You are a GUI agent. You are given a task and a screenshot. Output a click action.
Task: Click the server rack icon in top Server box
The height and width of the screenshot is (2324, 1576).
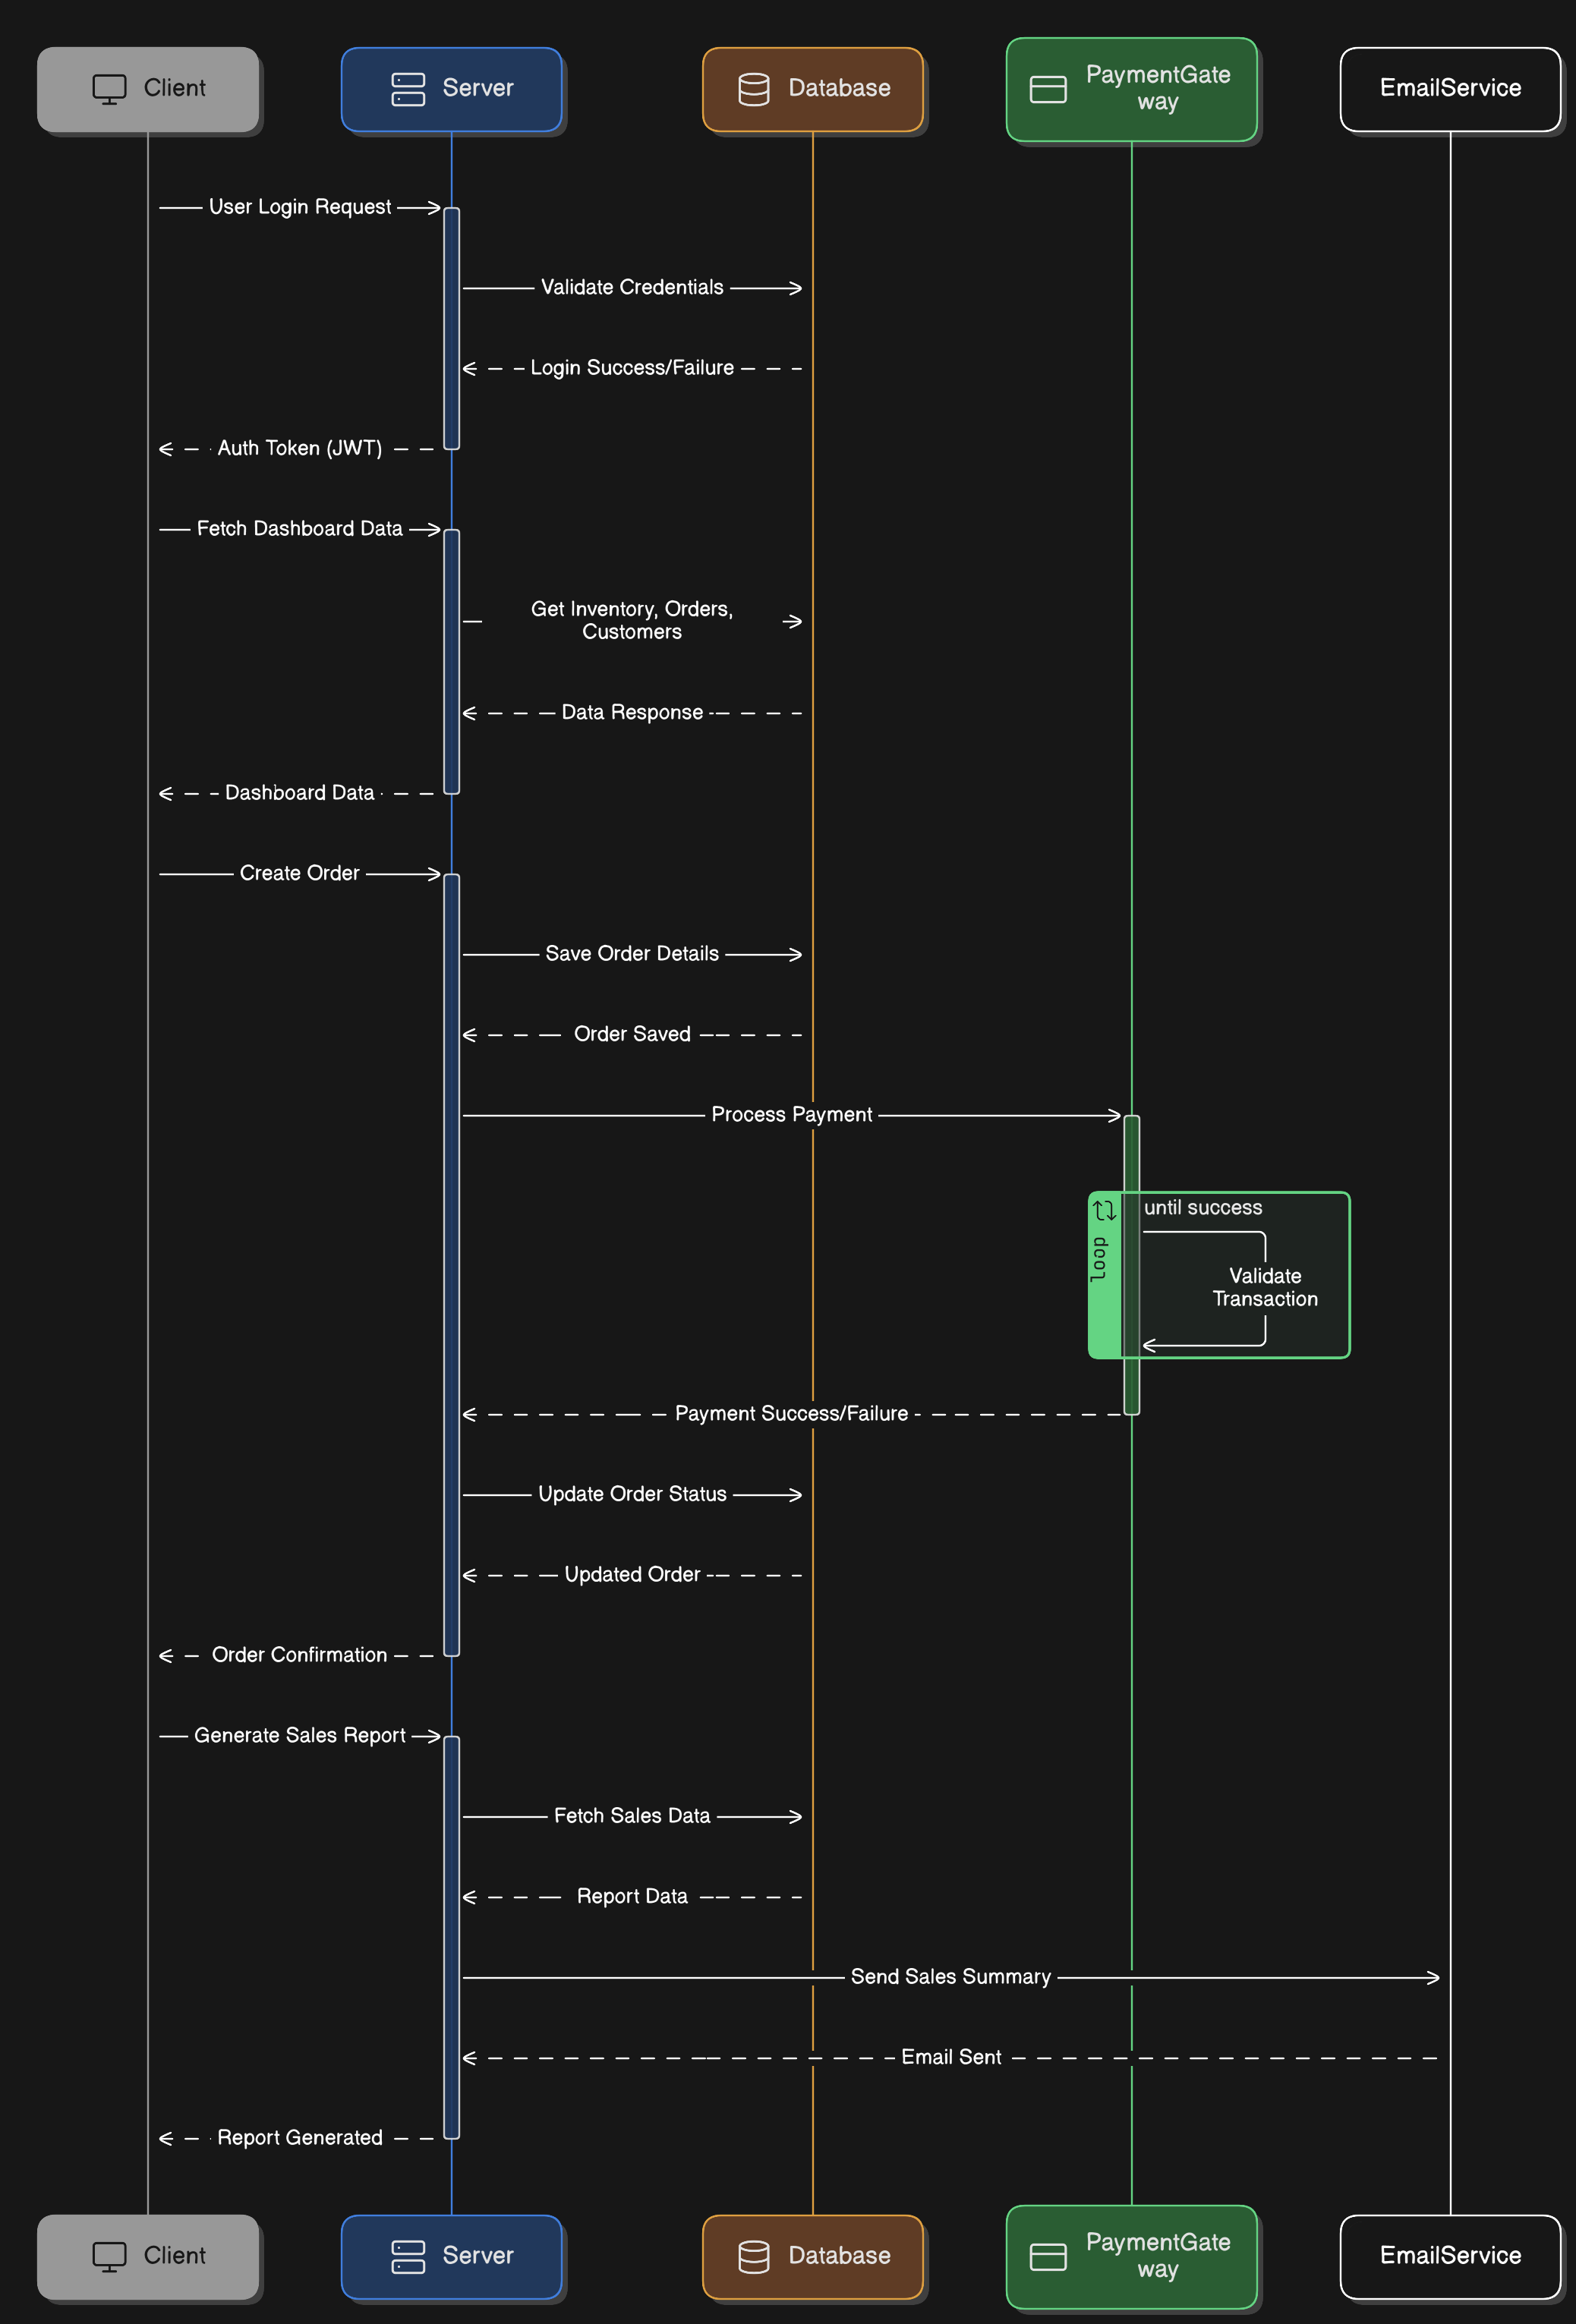coord(408,89)
